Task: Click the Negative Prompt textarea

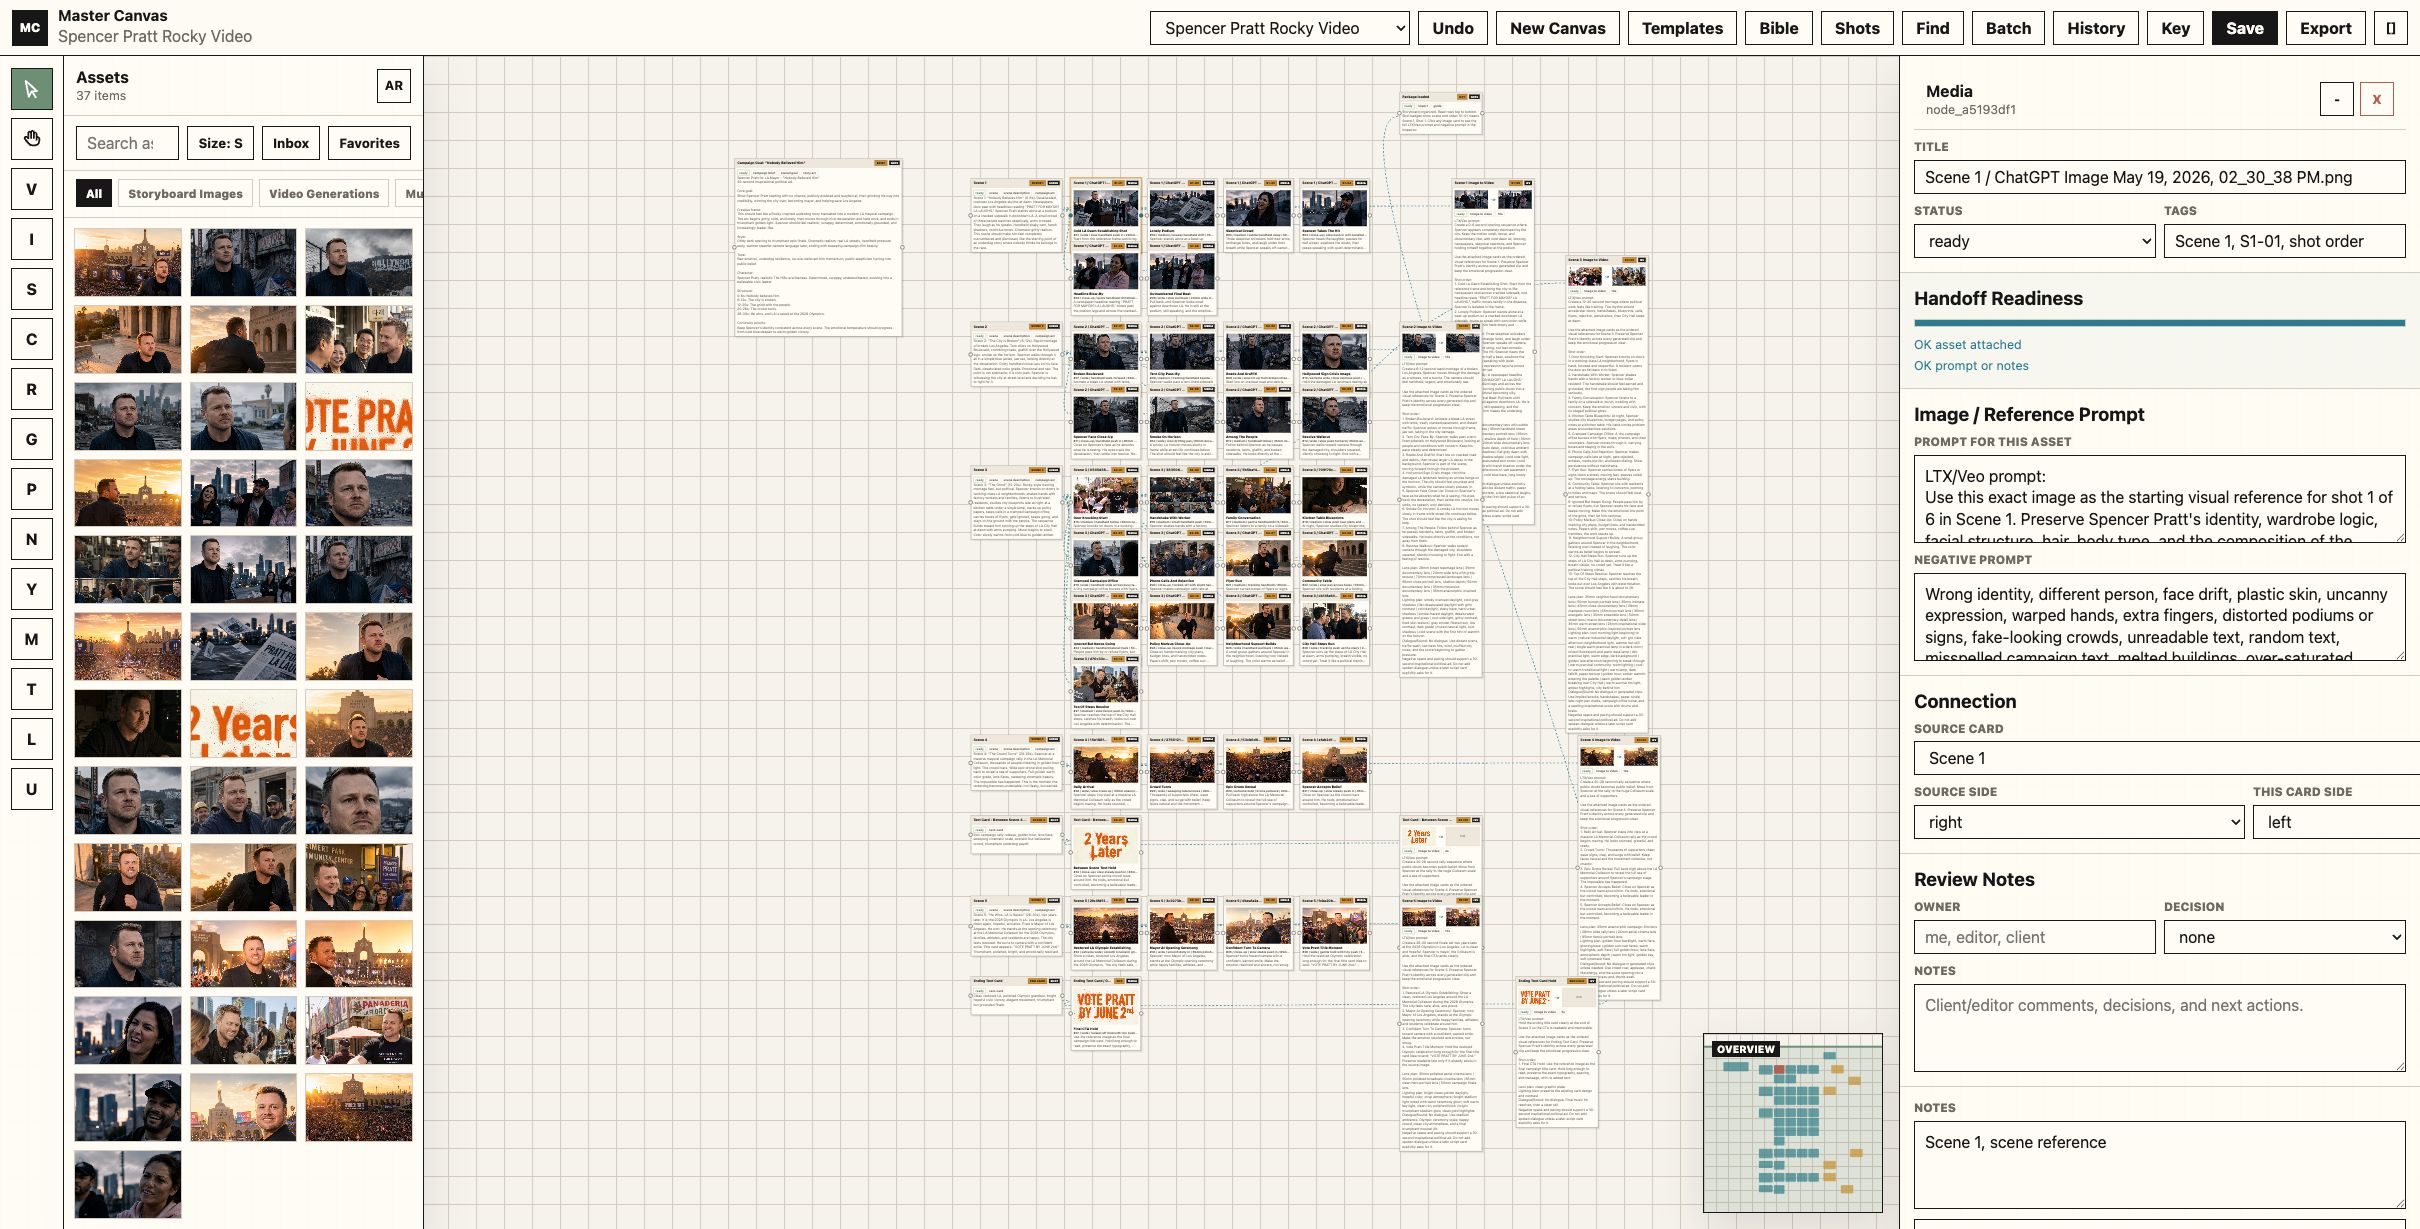Action: coord(2159,617)
